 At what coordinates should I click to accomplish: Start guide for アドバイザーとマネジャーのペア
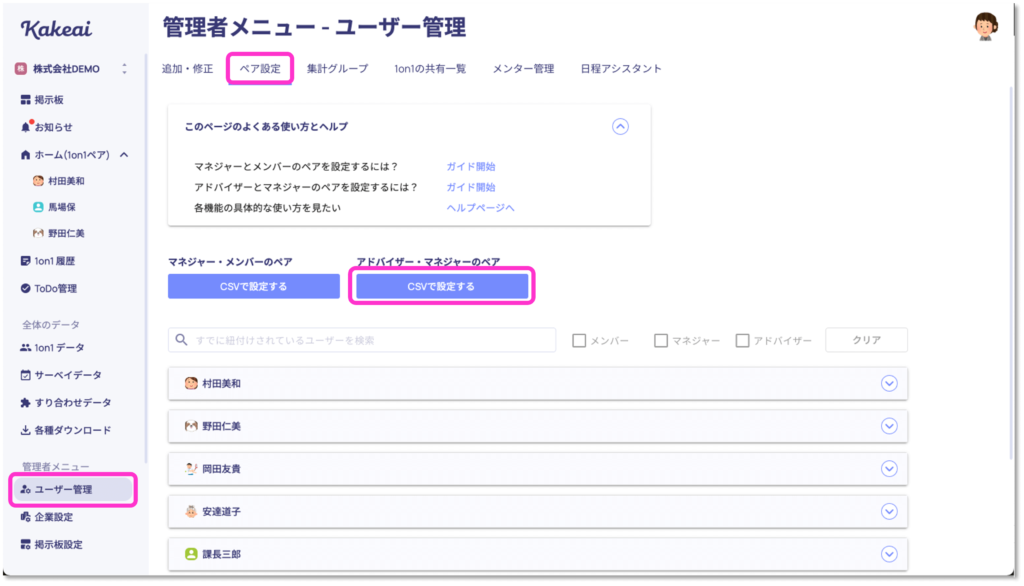(471, 187)
